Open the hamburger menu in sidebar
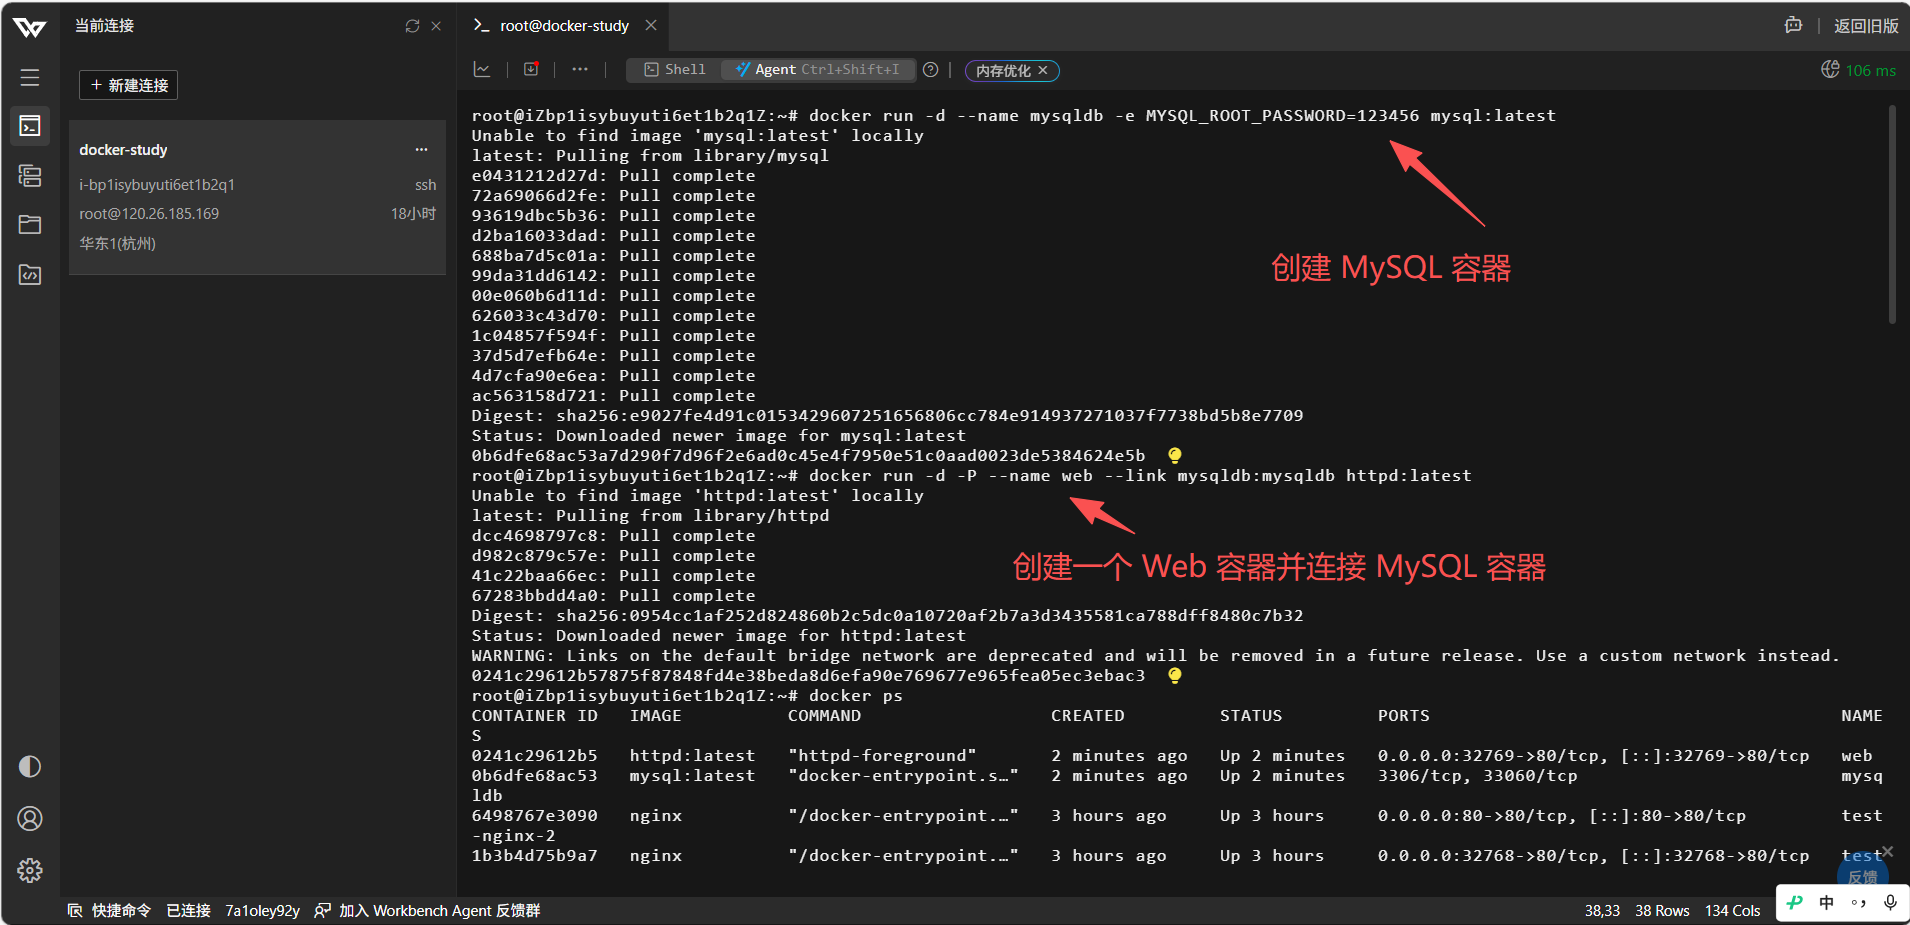Viewport: 1910px width, 925px height. (30, 77)
